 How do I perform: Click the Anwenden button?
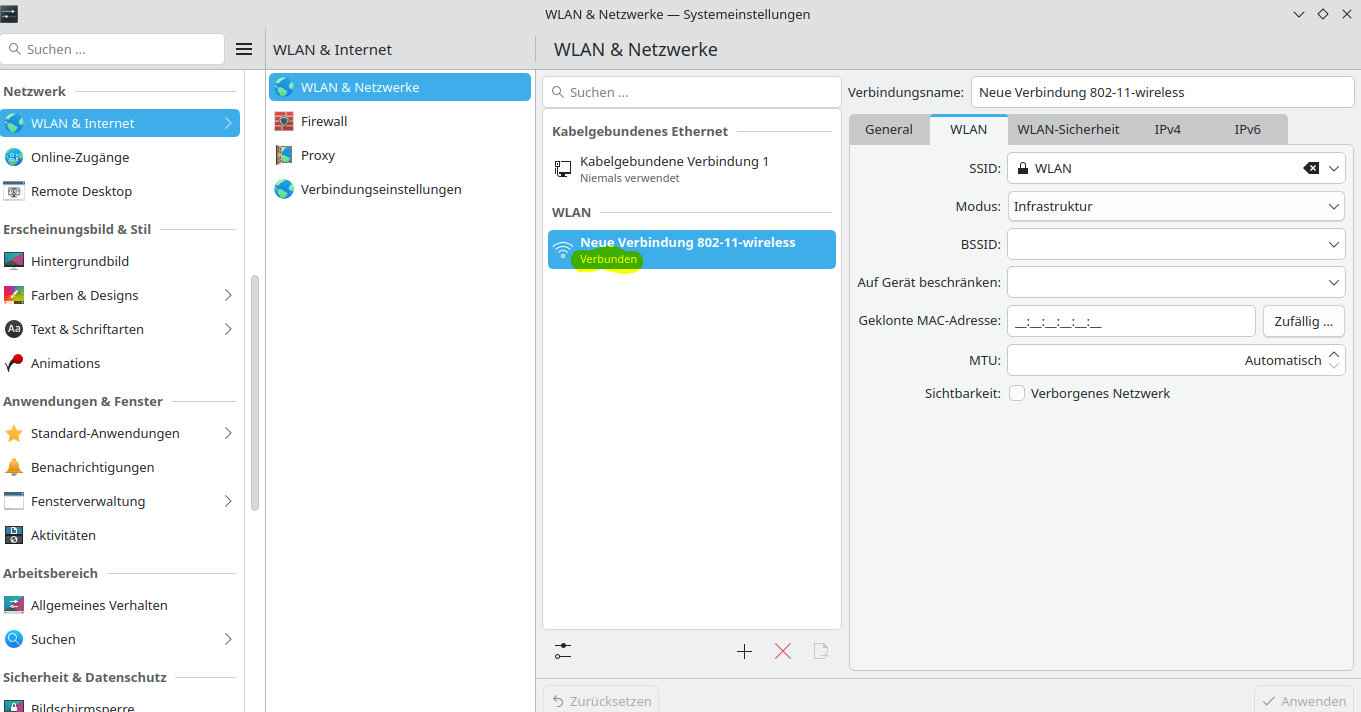(1304, 700)
